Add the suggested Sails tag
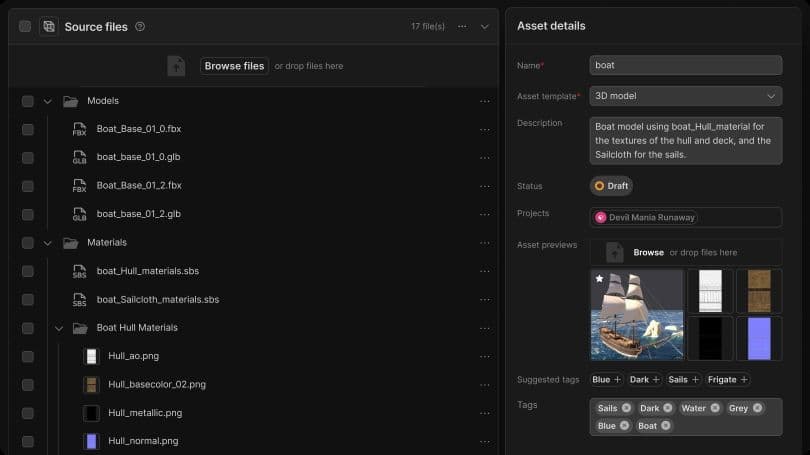Image resolution: width=810 pixels, height=455 pixels. (x=683, y=380)
